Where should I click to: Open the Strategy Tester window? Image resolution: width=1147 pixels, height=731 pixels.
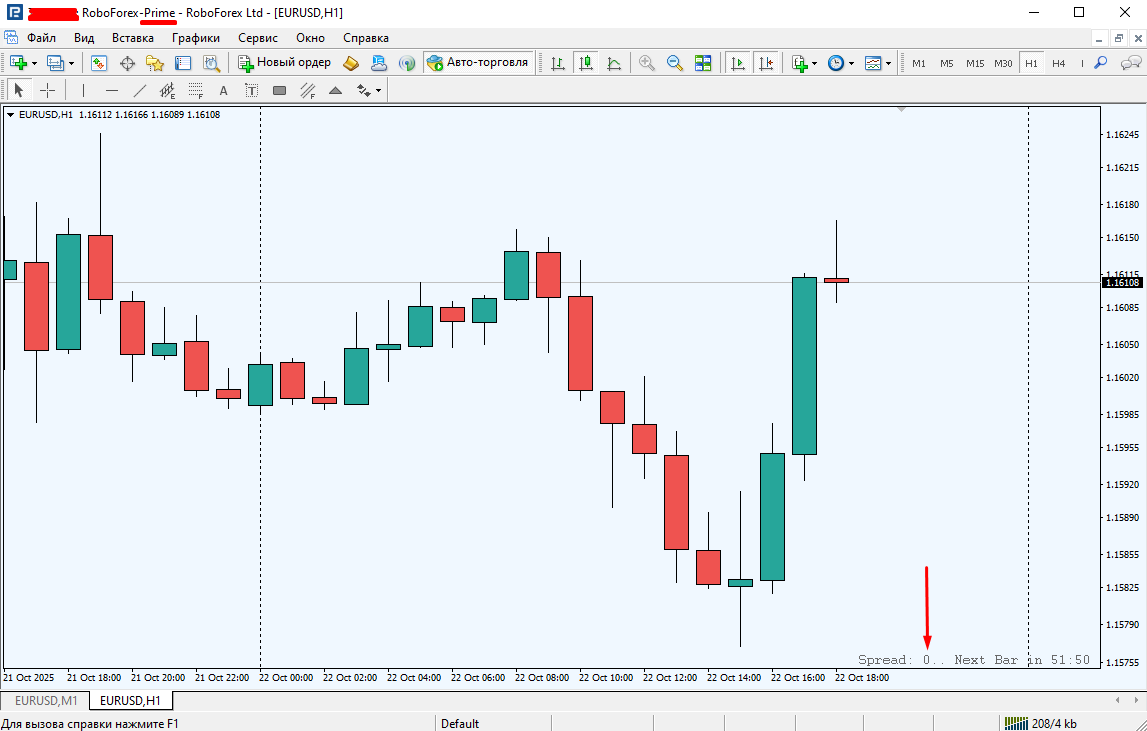211,62
